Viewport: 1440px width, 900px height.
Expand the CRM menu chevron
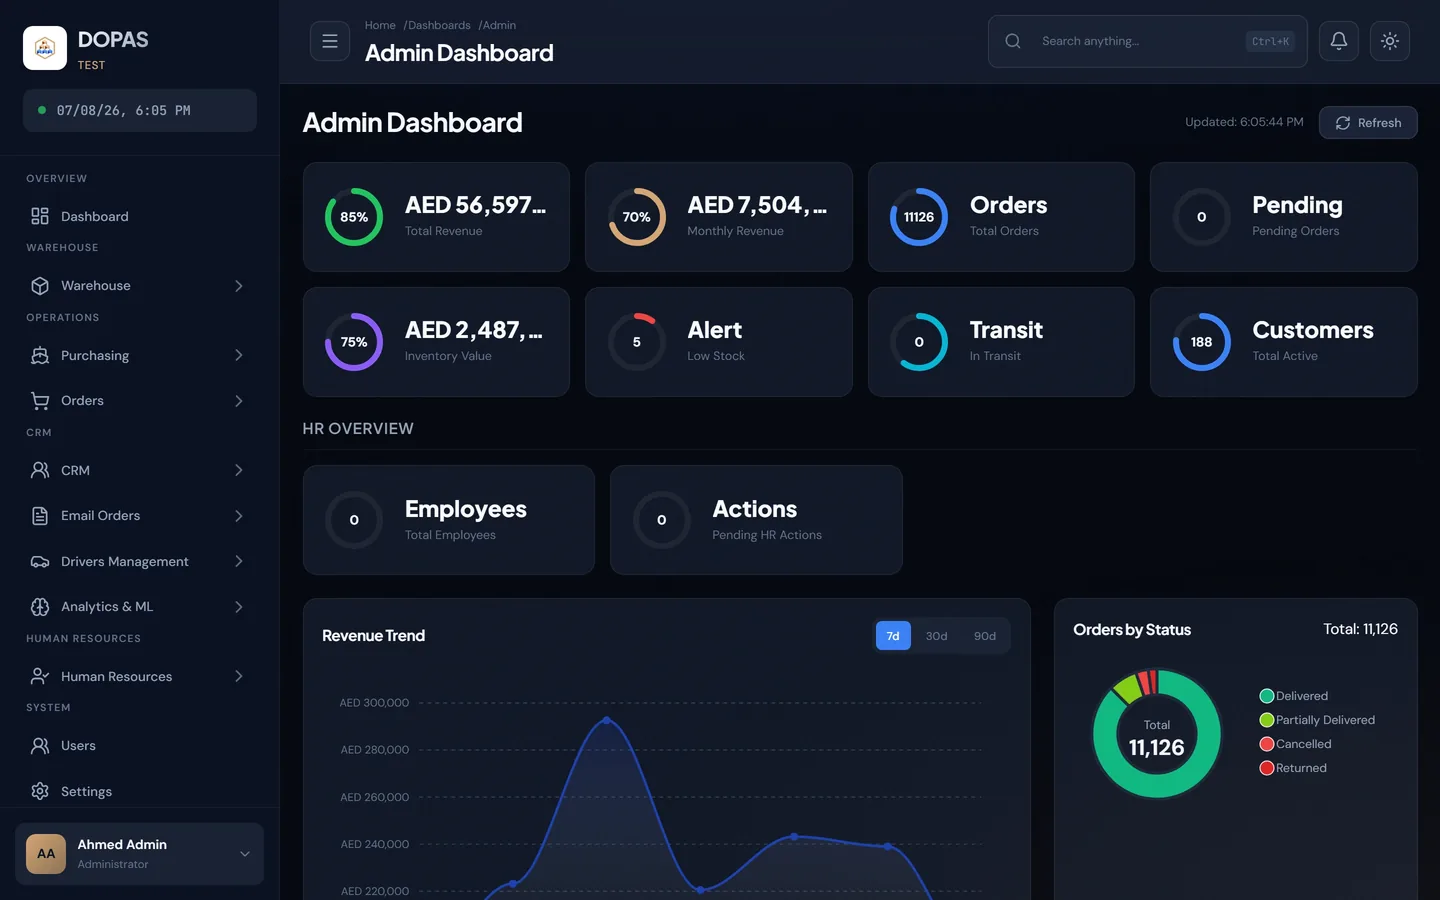tap(239, 470)
